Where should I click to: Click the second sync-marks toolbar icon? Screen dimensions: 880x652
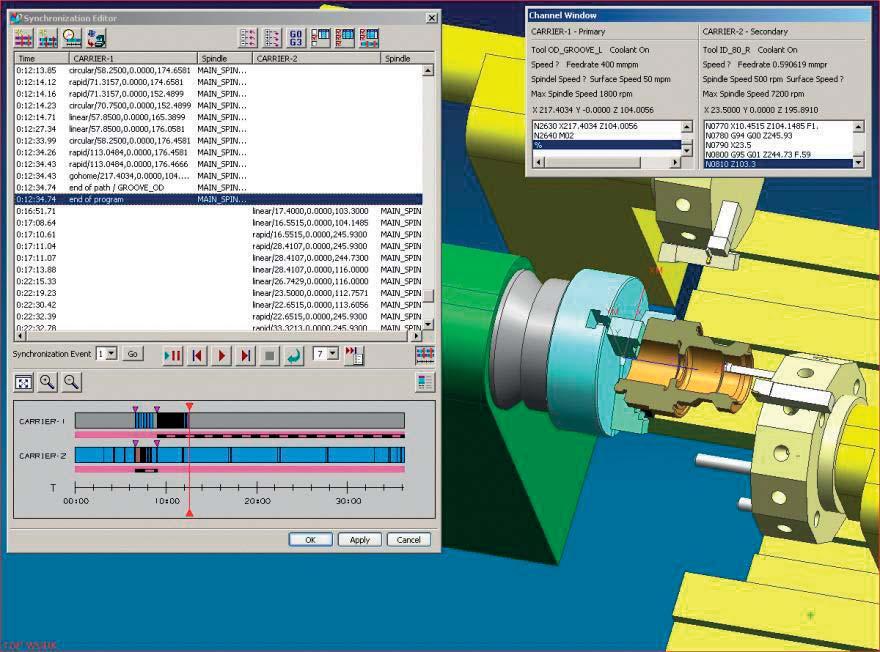[x=48, y=38]
